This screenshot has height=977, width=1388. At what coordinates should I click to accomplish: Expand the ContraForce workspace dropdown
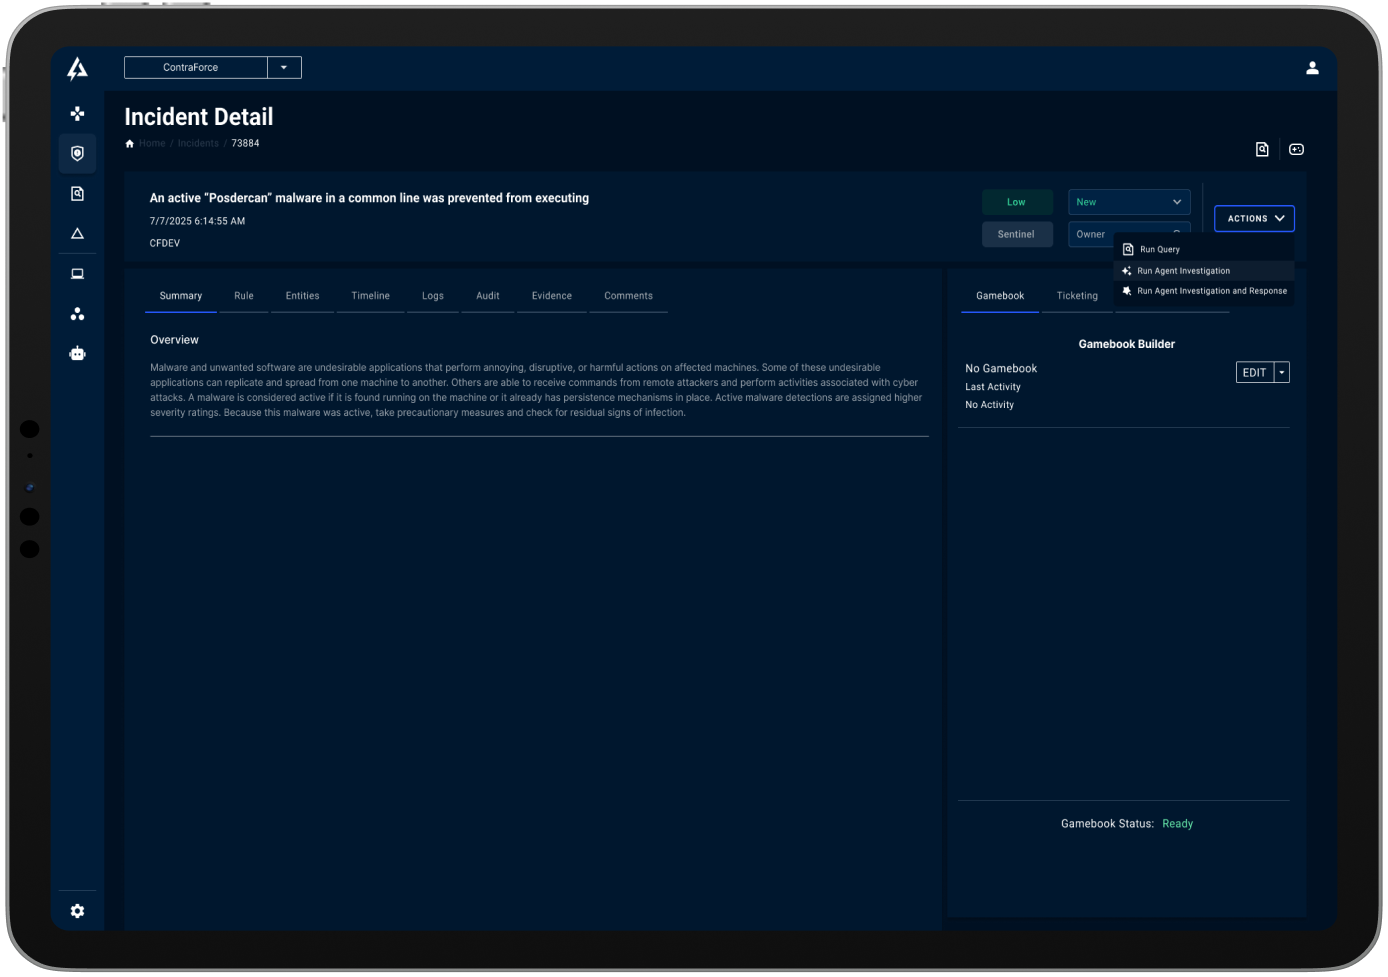pos(284,67)
